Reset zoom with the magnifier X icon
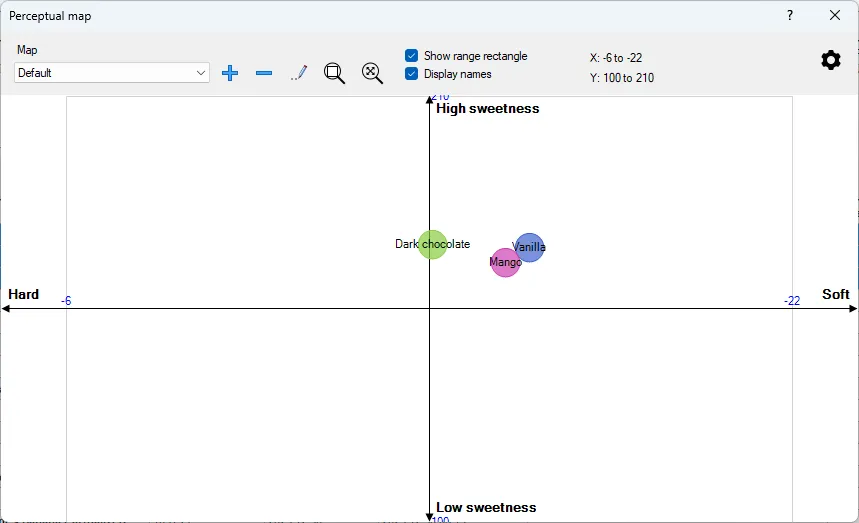 coord(373,73)
